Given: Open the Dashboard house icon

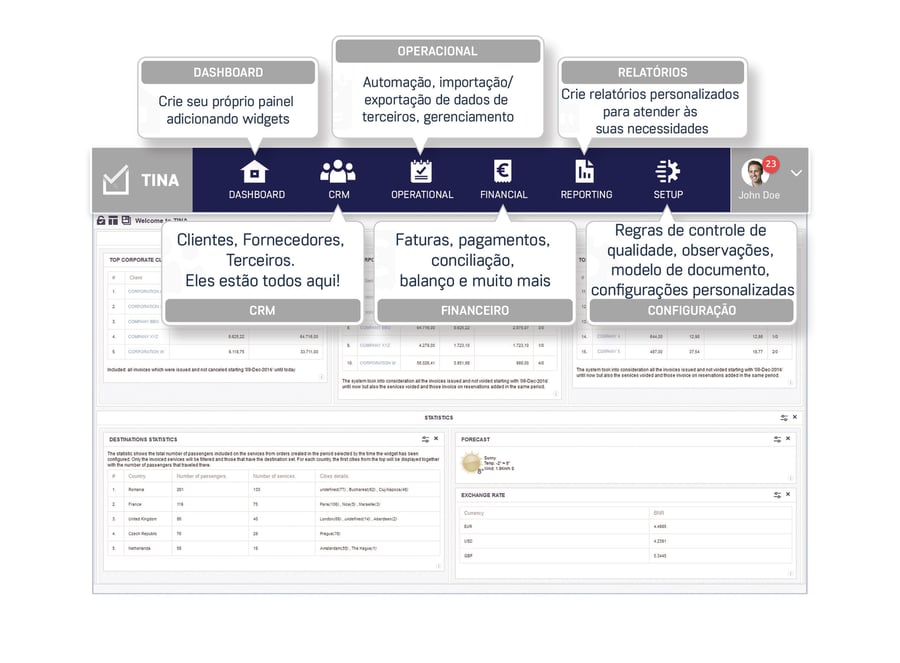Looking at the screenshot, I should [x=256, y=171].
